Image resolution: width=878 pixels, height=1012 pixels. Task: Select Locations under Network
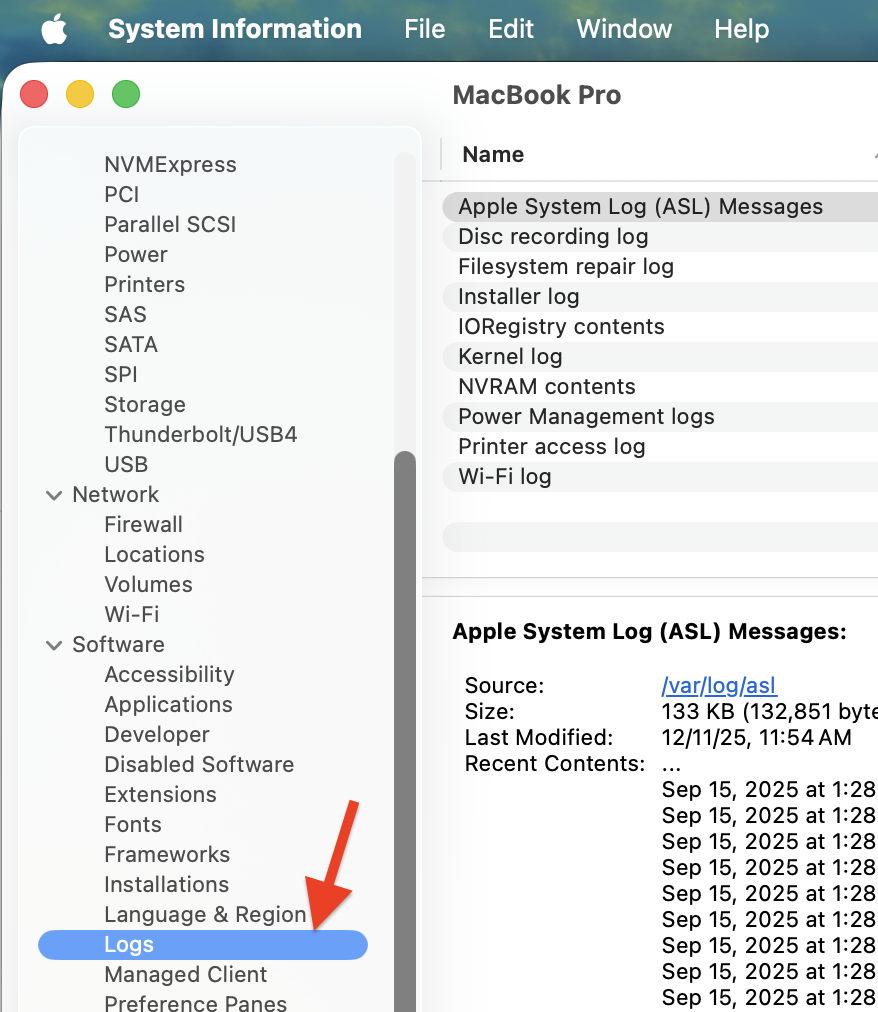[154, 554]
